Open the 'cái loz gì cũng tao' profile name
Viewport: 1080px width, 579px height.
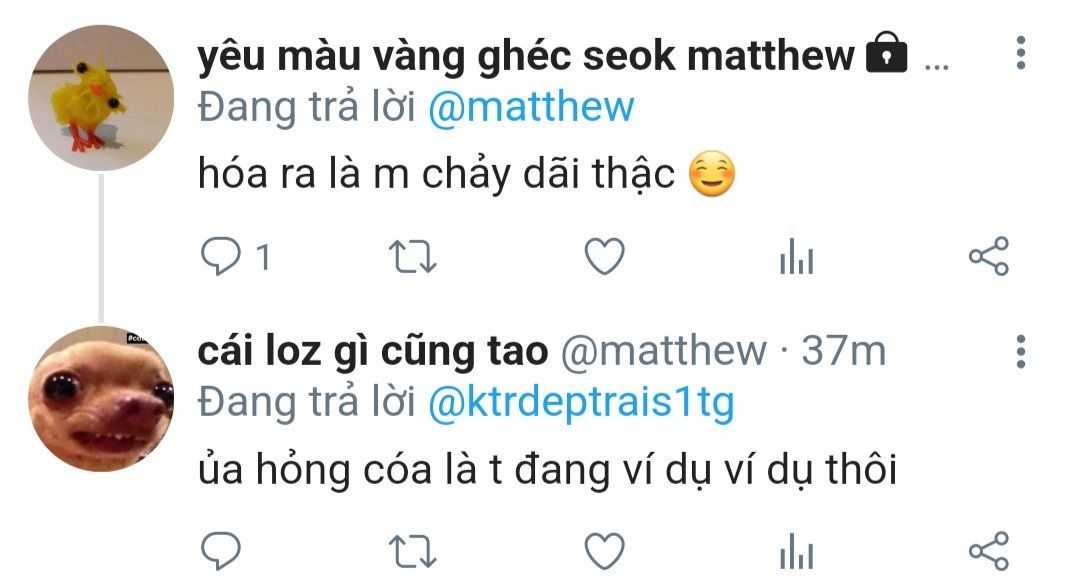pyautogui.click(x=373, y=351)
